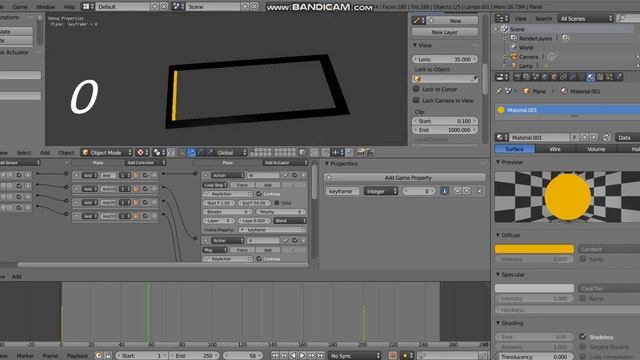Open the Render properties tab icon
The width and height of the screenshot is (640, 360).
point(517,77)
